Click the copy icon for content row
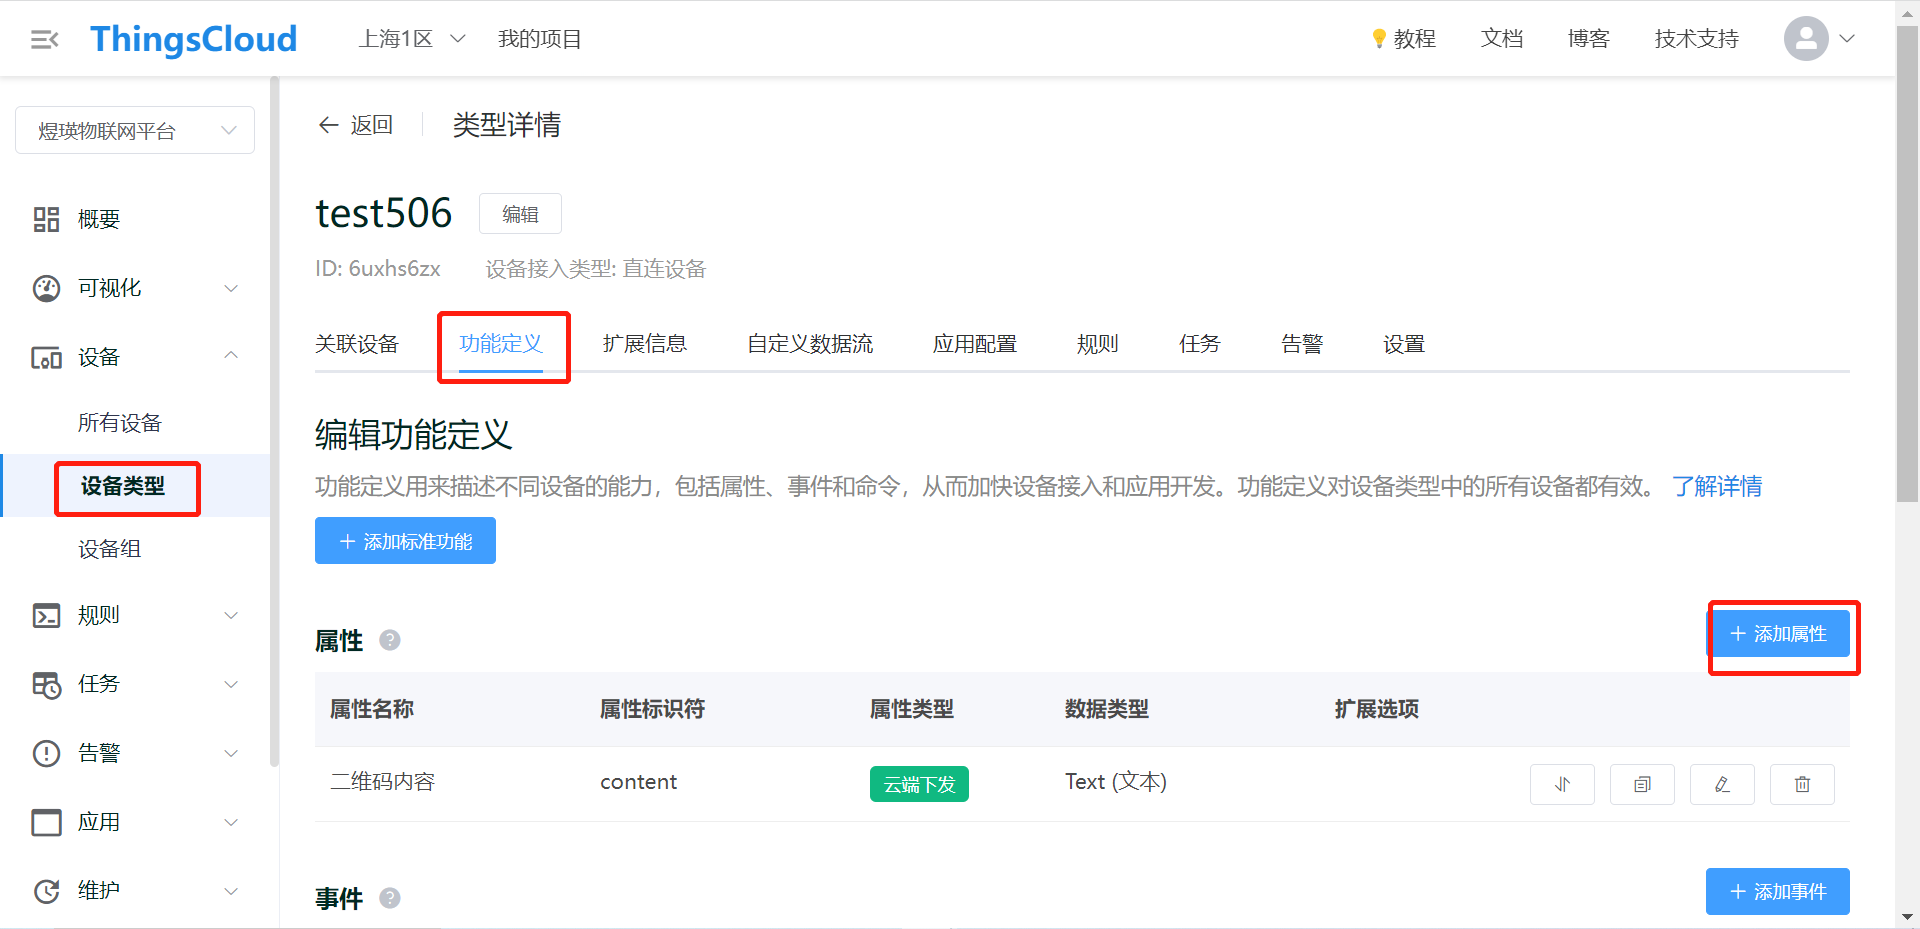1920x929 pixels. (1642, 784)
